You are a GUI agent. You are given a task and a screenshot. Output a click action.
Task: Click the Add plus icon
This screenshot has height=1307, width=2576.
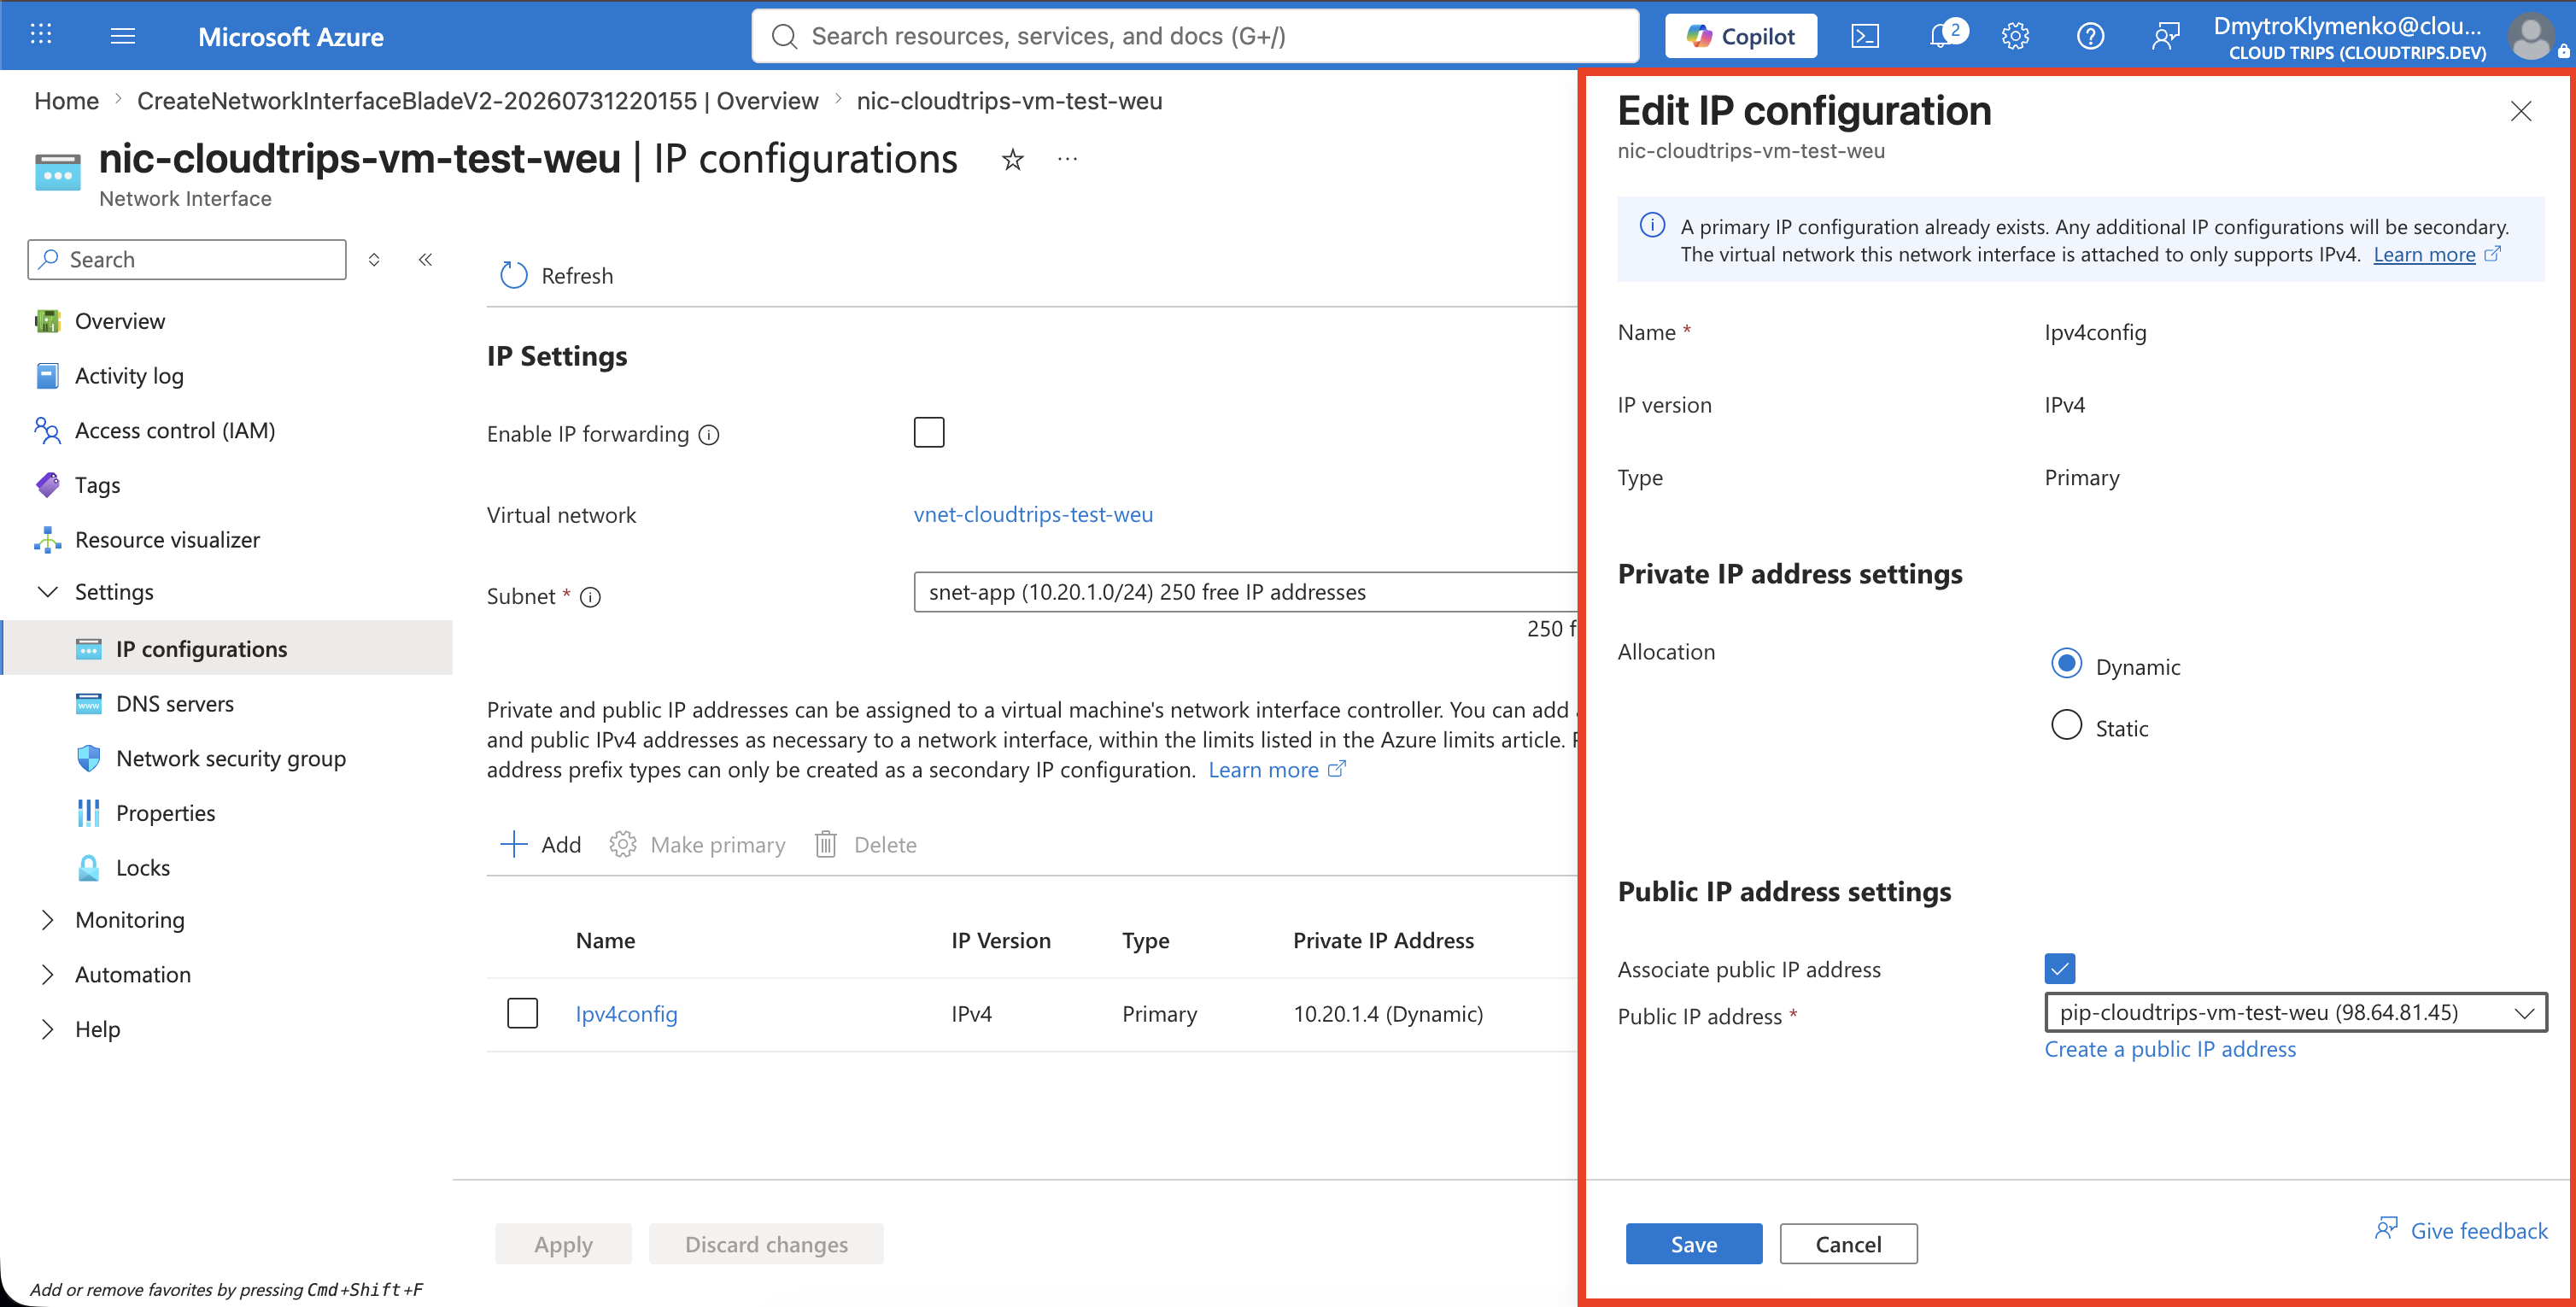[x=513, y=844]
